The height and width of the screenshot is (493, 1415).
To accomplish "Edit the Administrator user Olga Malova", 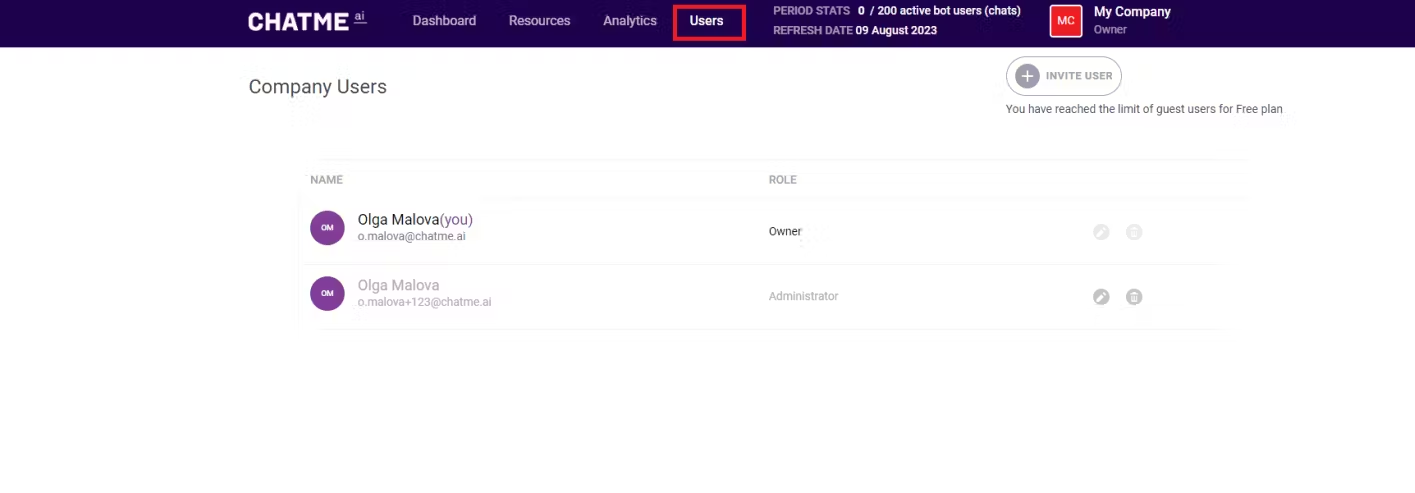I will [x=1101, y=297].
